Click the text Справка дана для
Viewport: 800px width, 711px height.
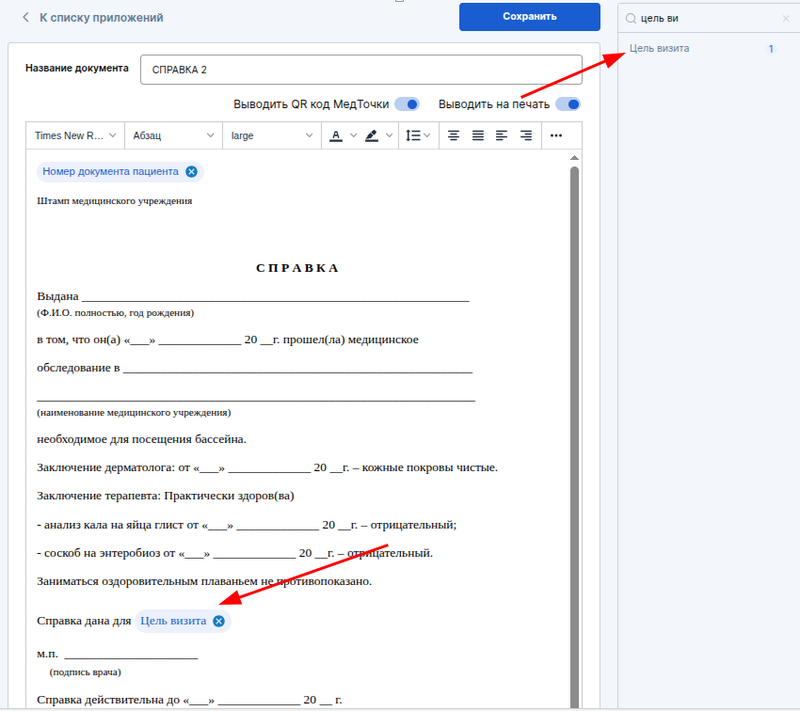point(84,621)
